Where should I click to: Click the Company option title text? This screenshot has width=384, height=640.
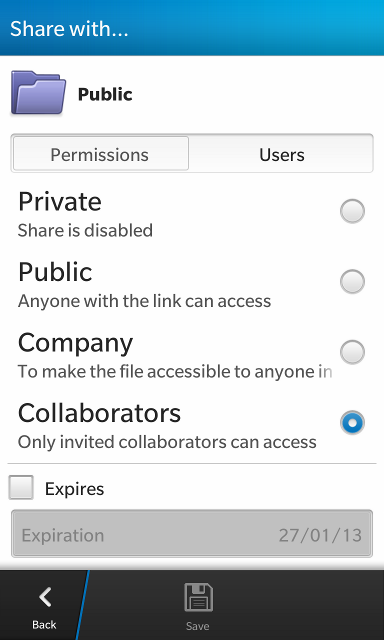click(75, 343)
